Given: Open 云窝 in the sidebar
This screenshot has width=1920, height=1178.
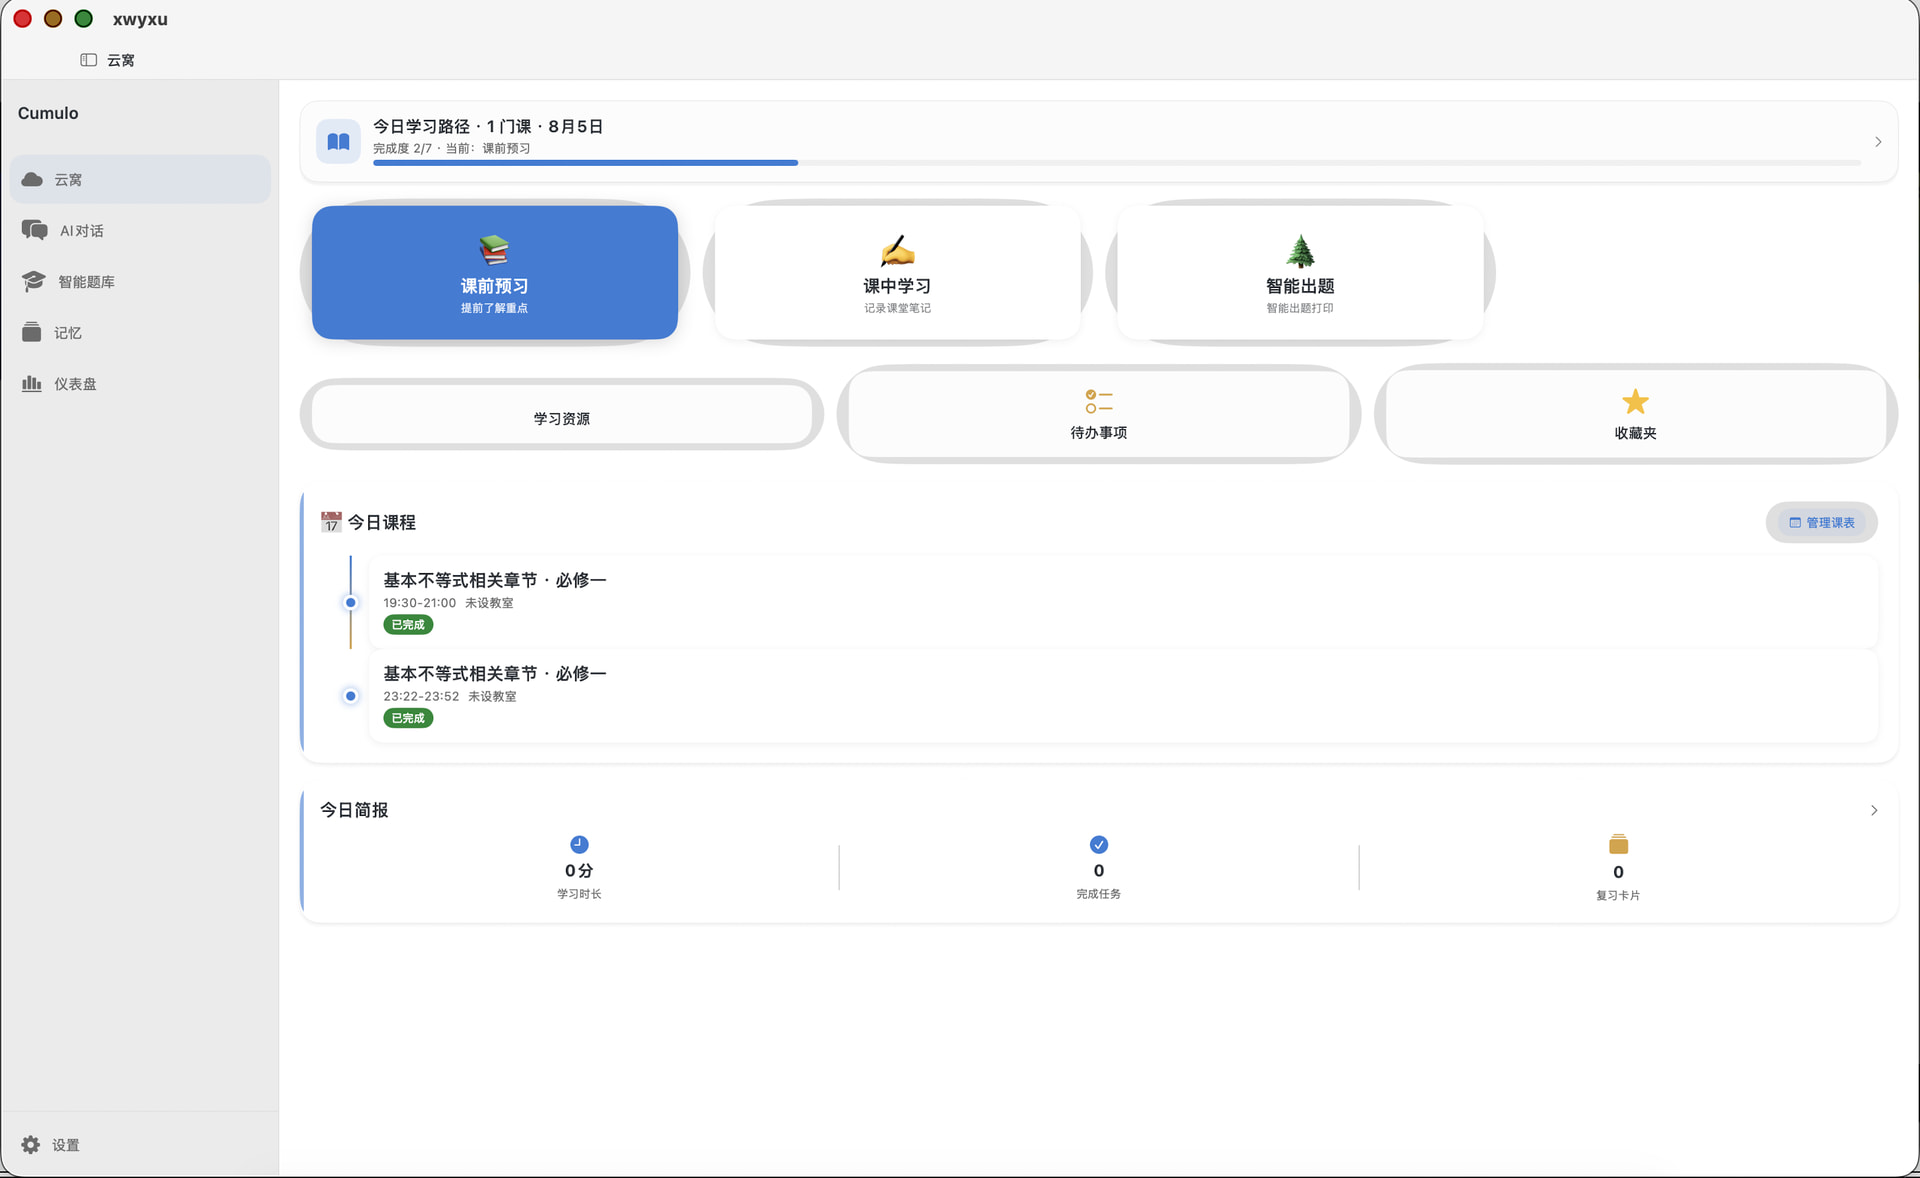Looking at the screenshot, I should [140, 179].
